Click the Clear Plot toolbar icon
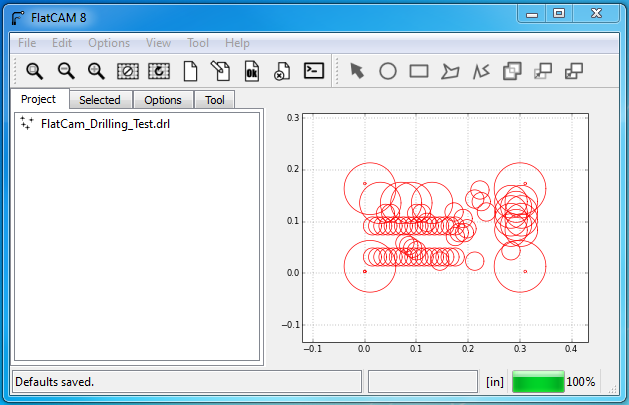Image resolution: width=629 pixels, height=405 pixels. click(128, 71)
